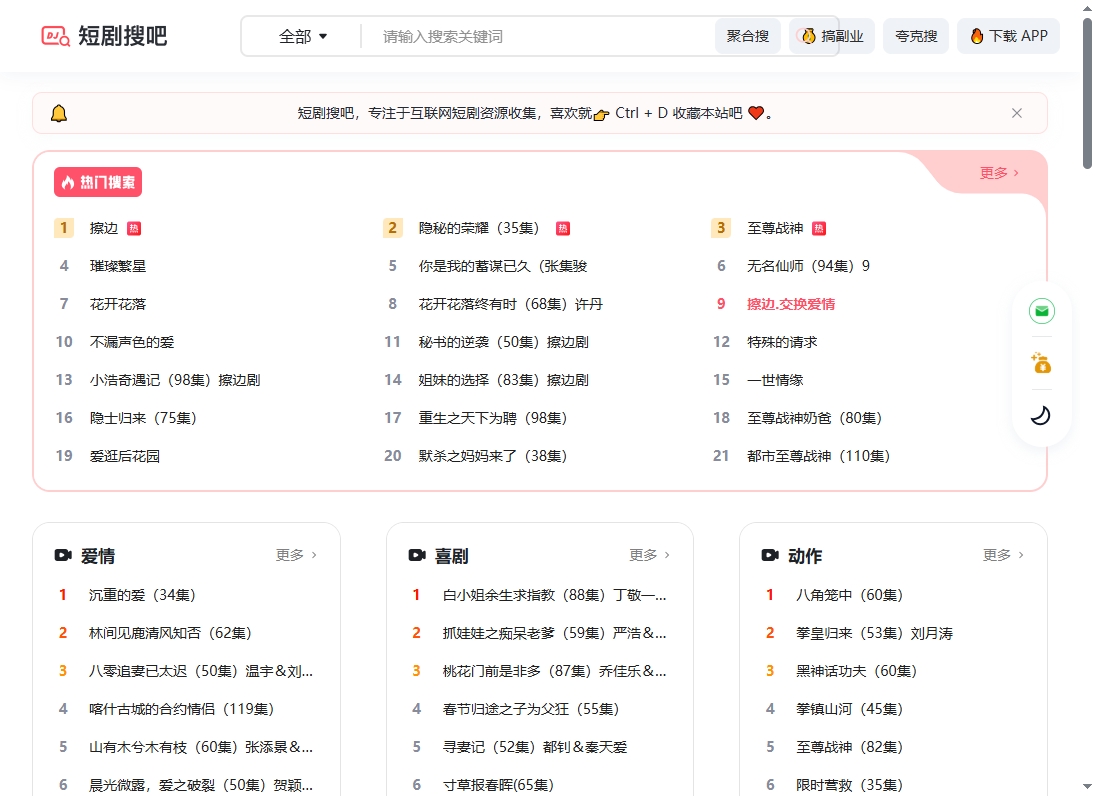Screen dimensions: 1095x796
Task: Toggle dark mode with the moon icon
Action: point(1041,415)
